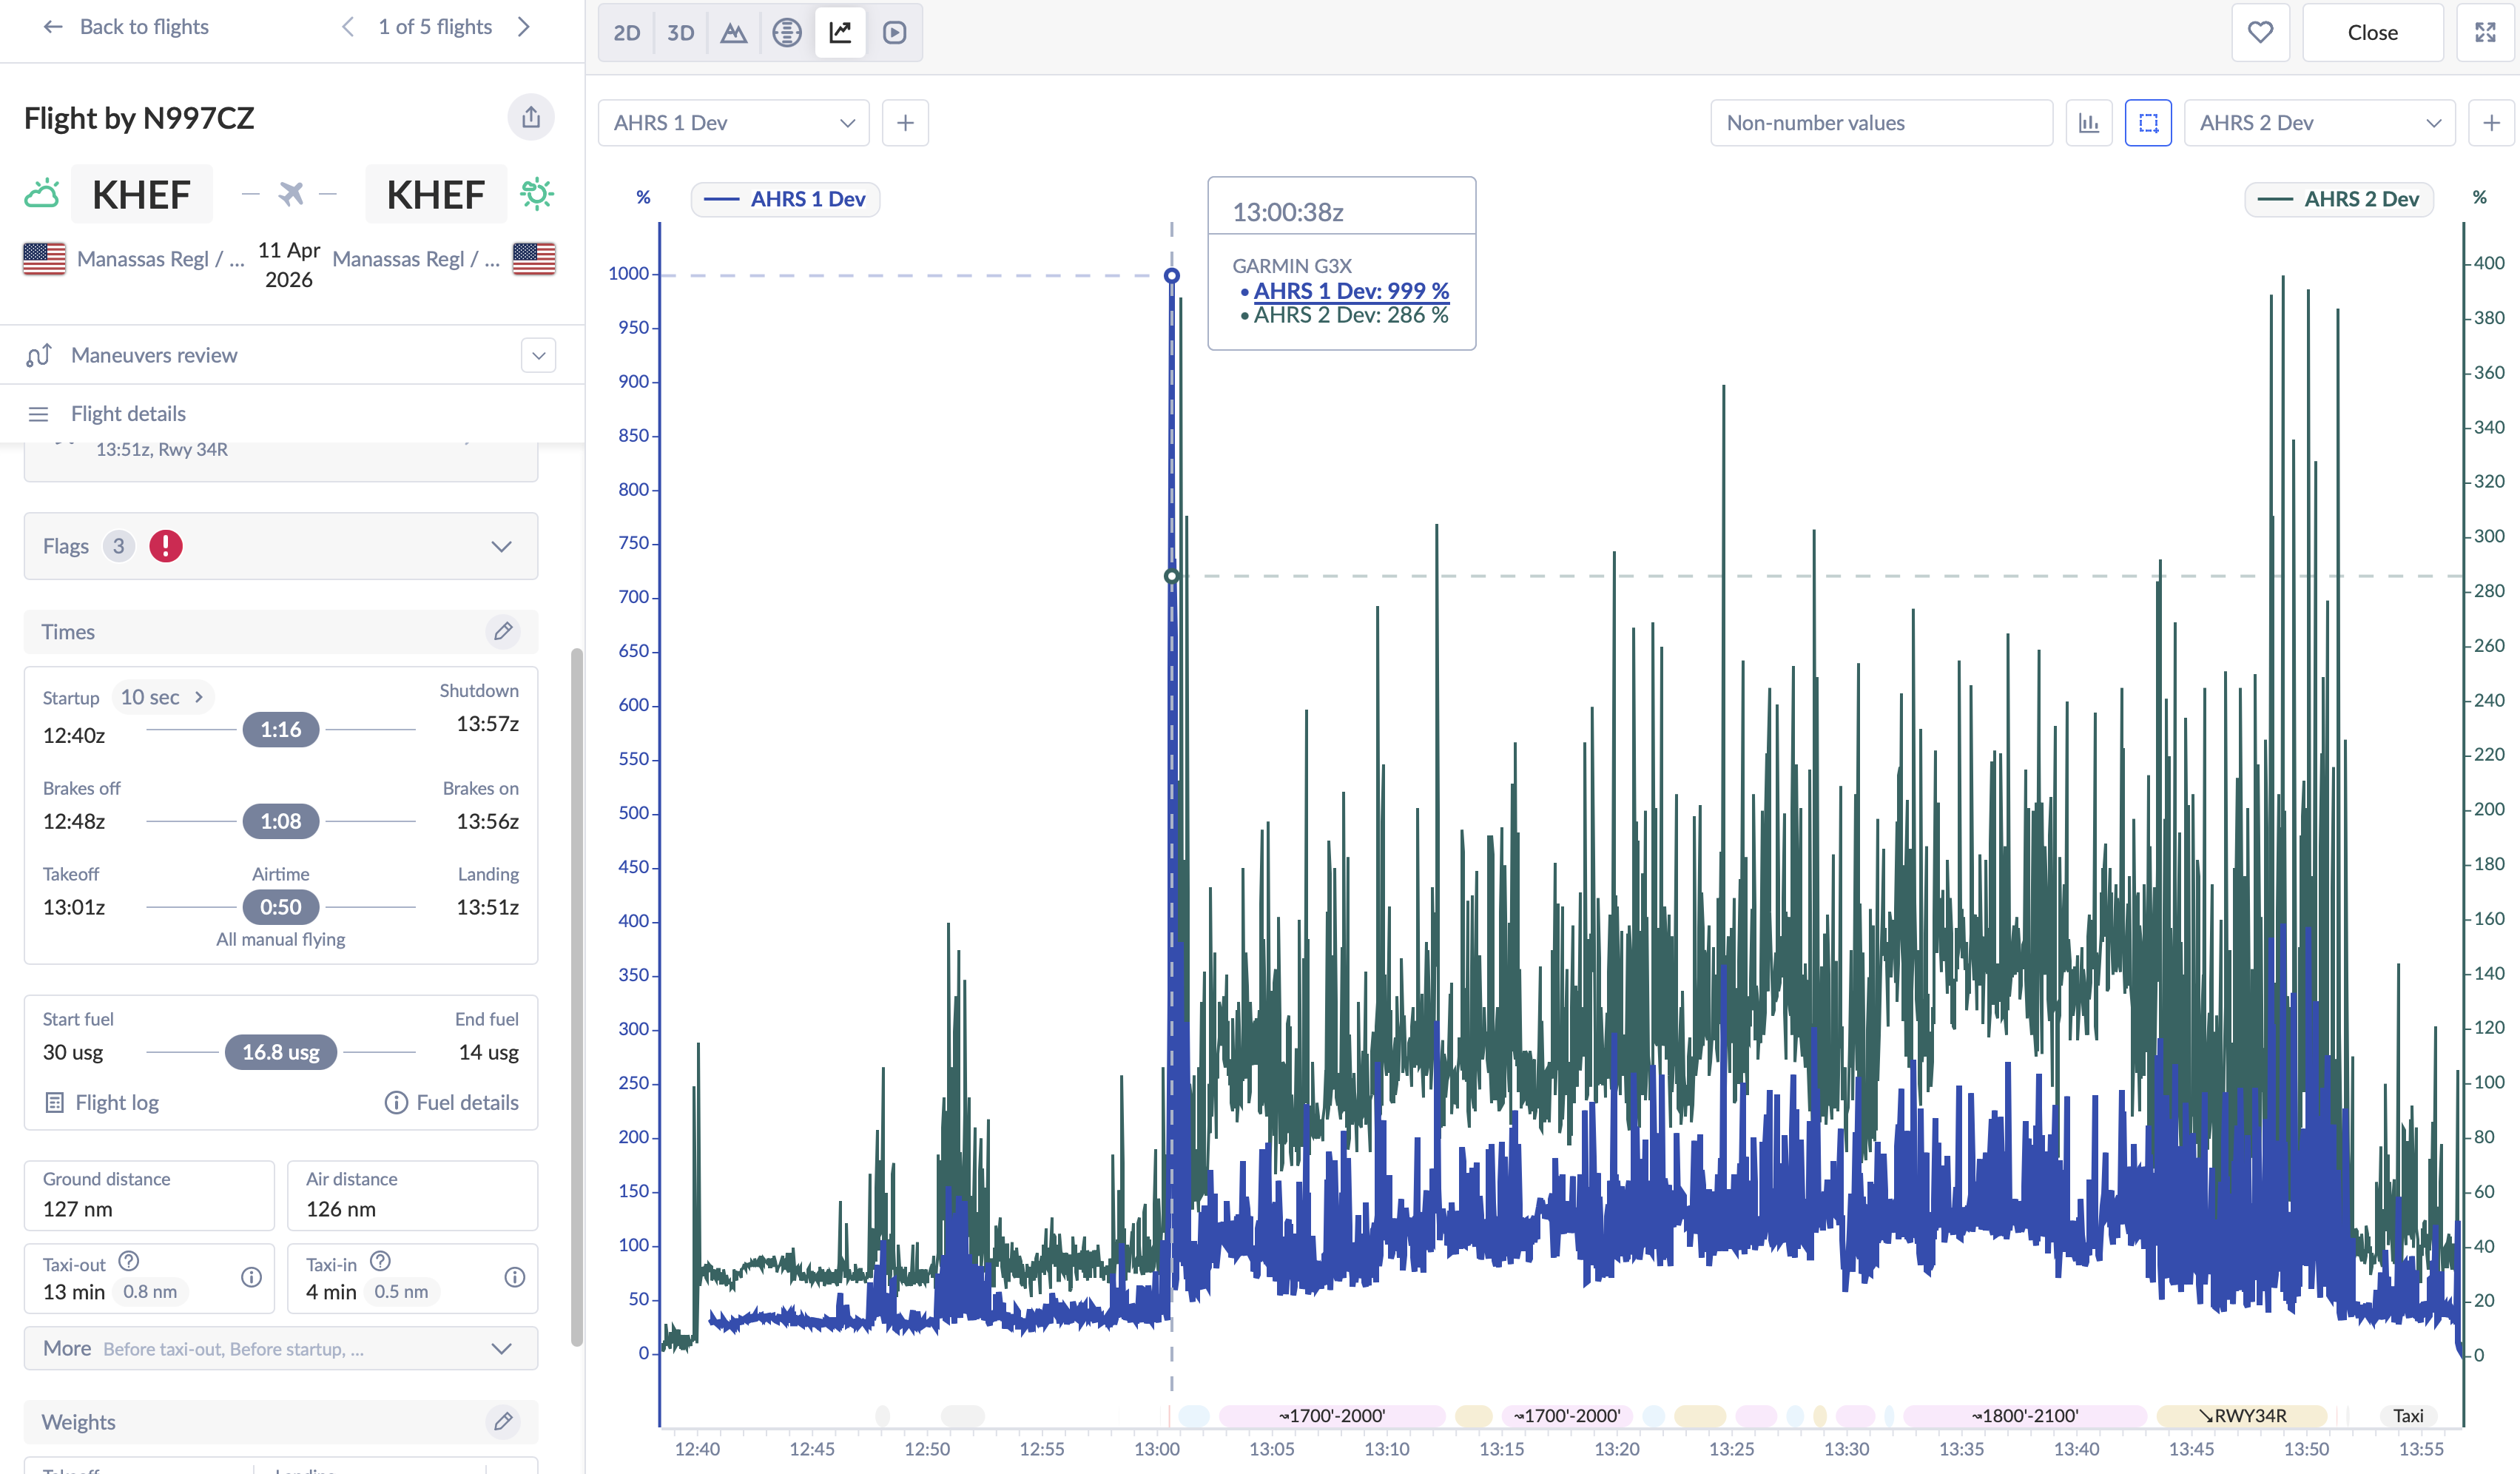The height and width of the screenshot is (1474, 2520).
Task: Select Taxi timeline segment
Action: pyautogui.click(x=2408, y=1416)
